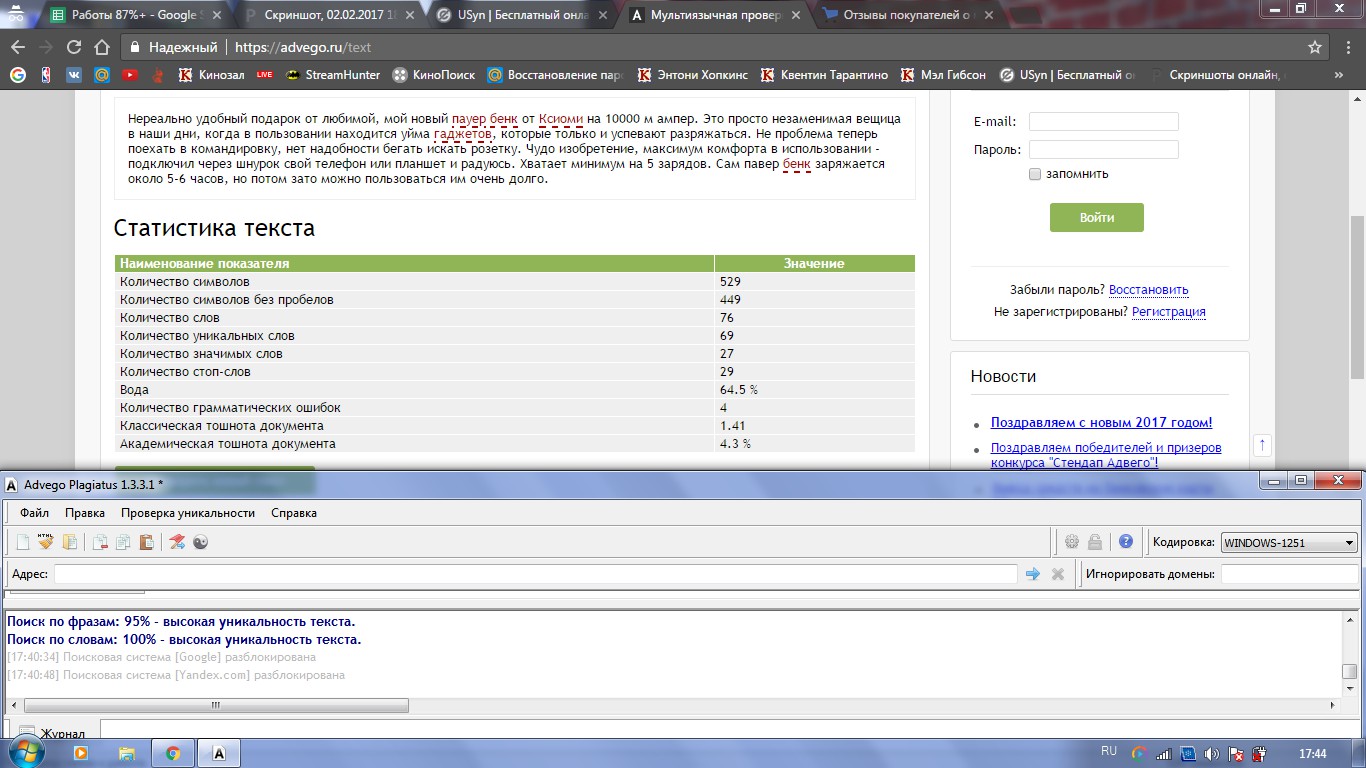The height and width of the screenshot is (768, 1366).
Task: Open the Справка menu
Action: (x=294, y=513)
